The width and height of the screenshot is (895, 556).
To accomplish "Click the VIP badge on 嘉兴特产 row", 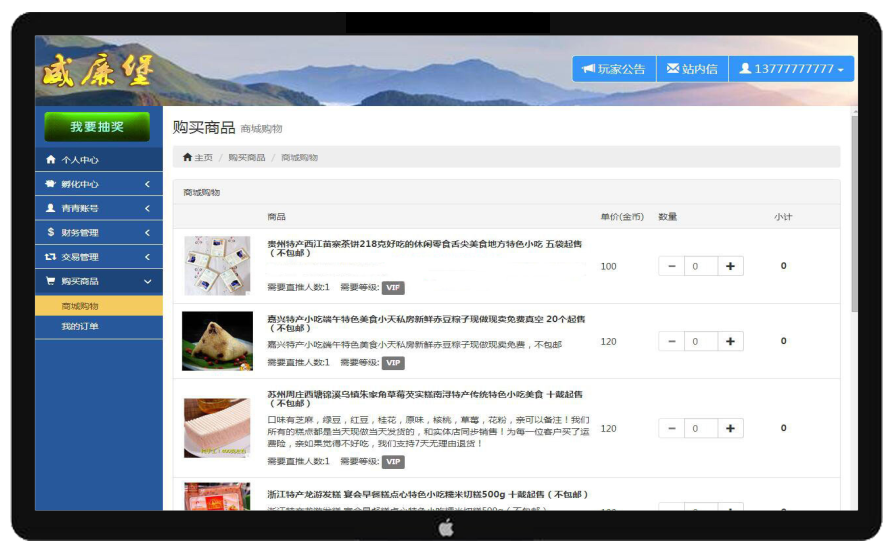I will click(x=393, y=363).
